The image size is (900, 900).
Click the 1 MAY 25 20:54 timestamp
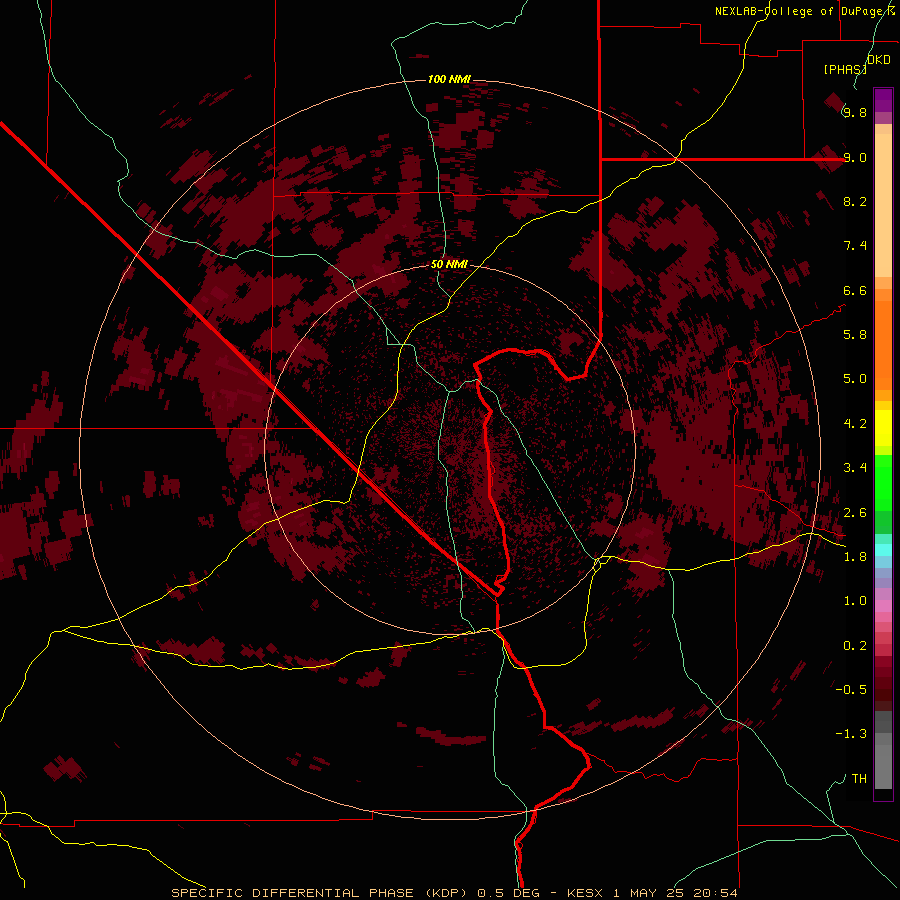(676, 893)
